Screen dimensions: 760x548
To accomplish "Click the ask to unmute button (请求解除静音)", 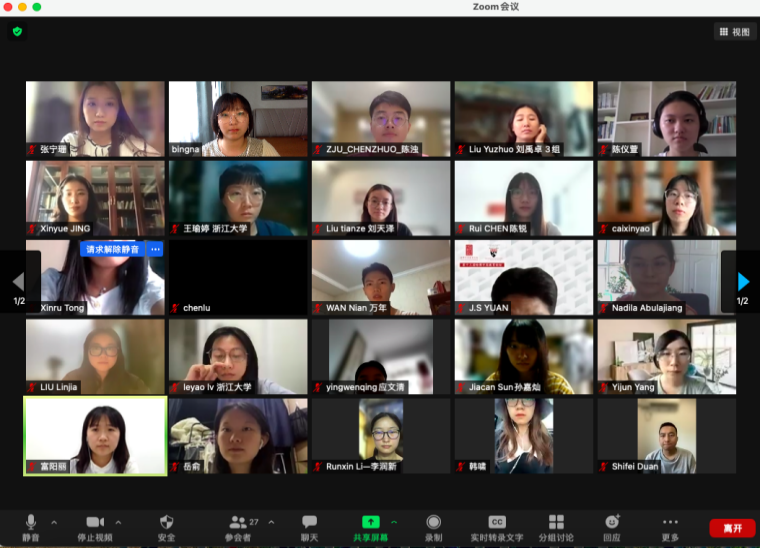I will (x=113, y=249).
